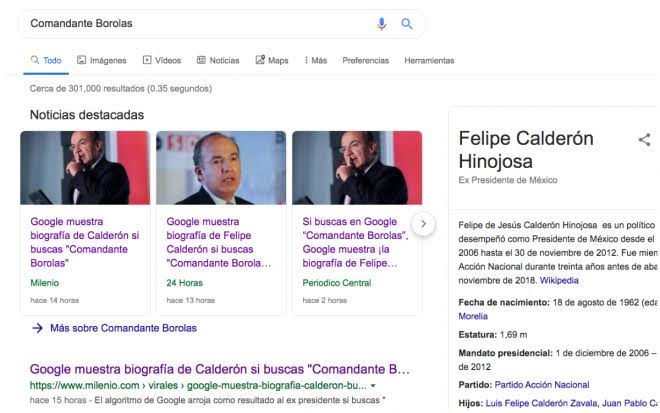Open the Preferencias menu
Screen dimensions: 660x413
pyautogui.click(x=365, y=61)
